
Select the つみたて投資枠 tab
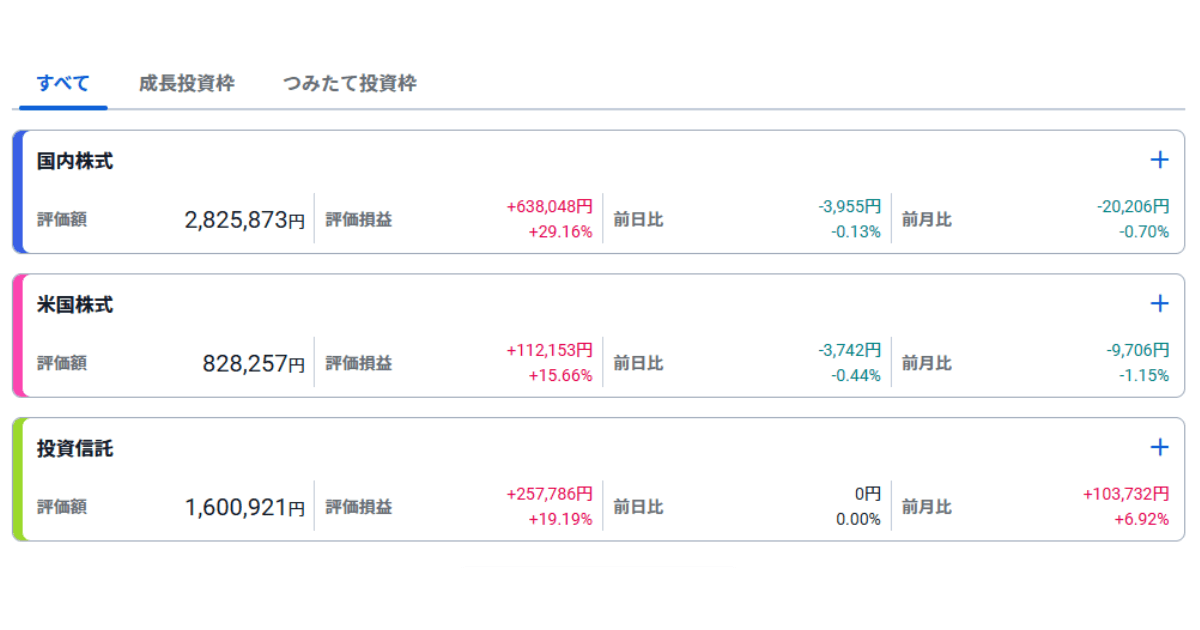pos(349,84)
